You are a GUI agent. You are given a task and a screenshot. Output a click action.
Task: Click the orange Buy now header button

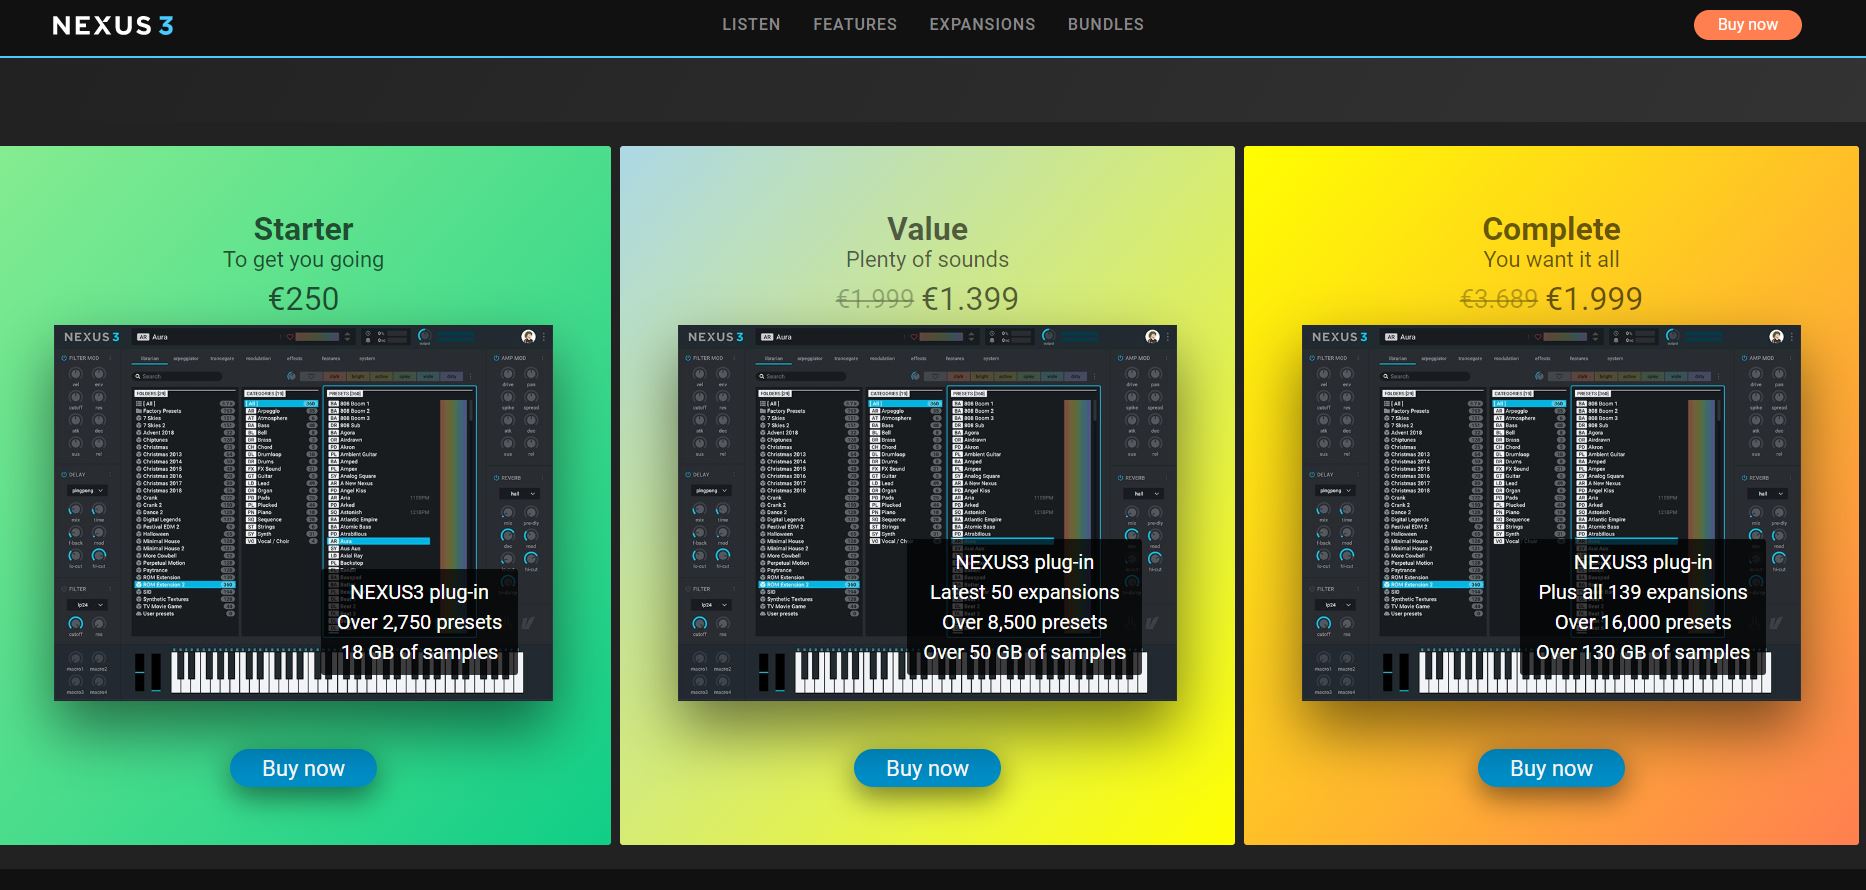(1747, 25)
